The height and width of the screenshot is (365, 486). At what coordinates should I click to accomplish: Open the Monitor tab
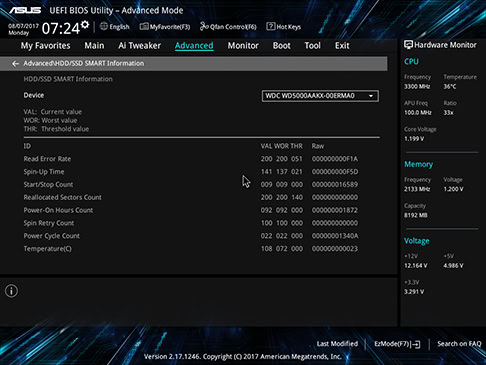tap(243, 46)
